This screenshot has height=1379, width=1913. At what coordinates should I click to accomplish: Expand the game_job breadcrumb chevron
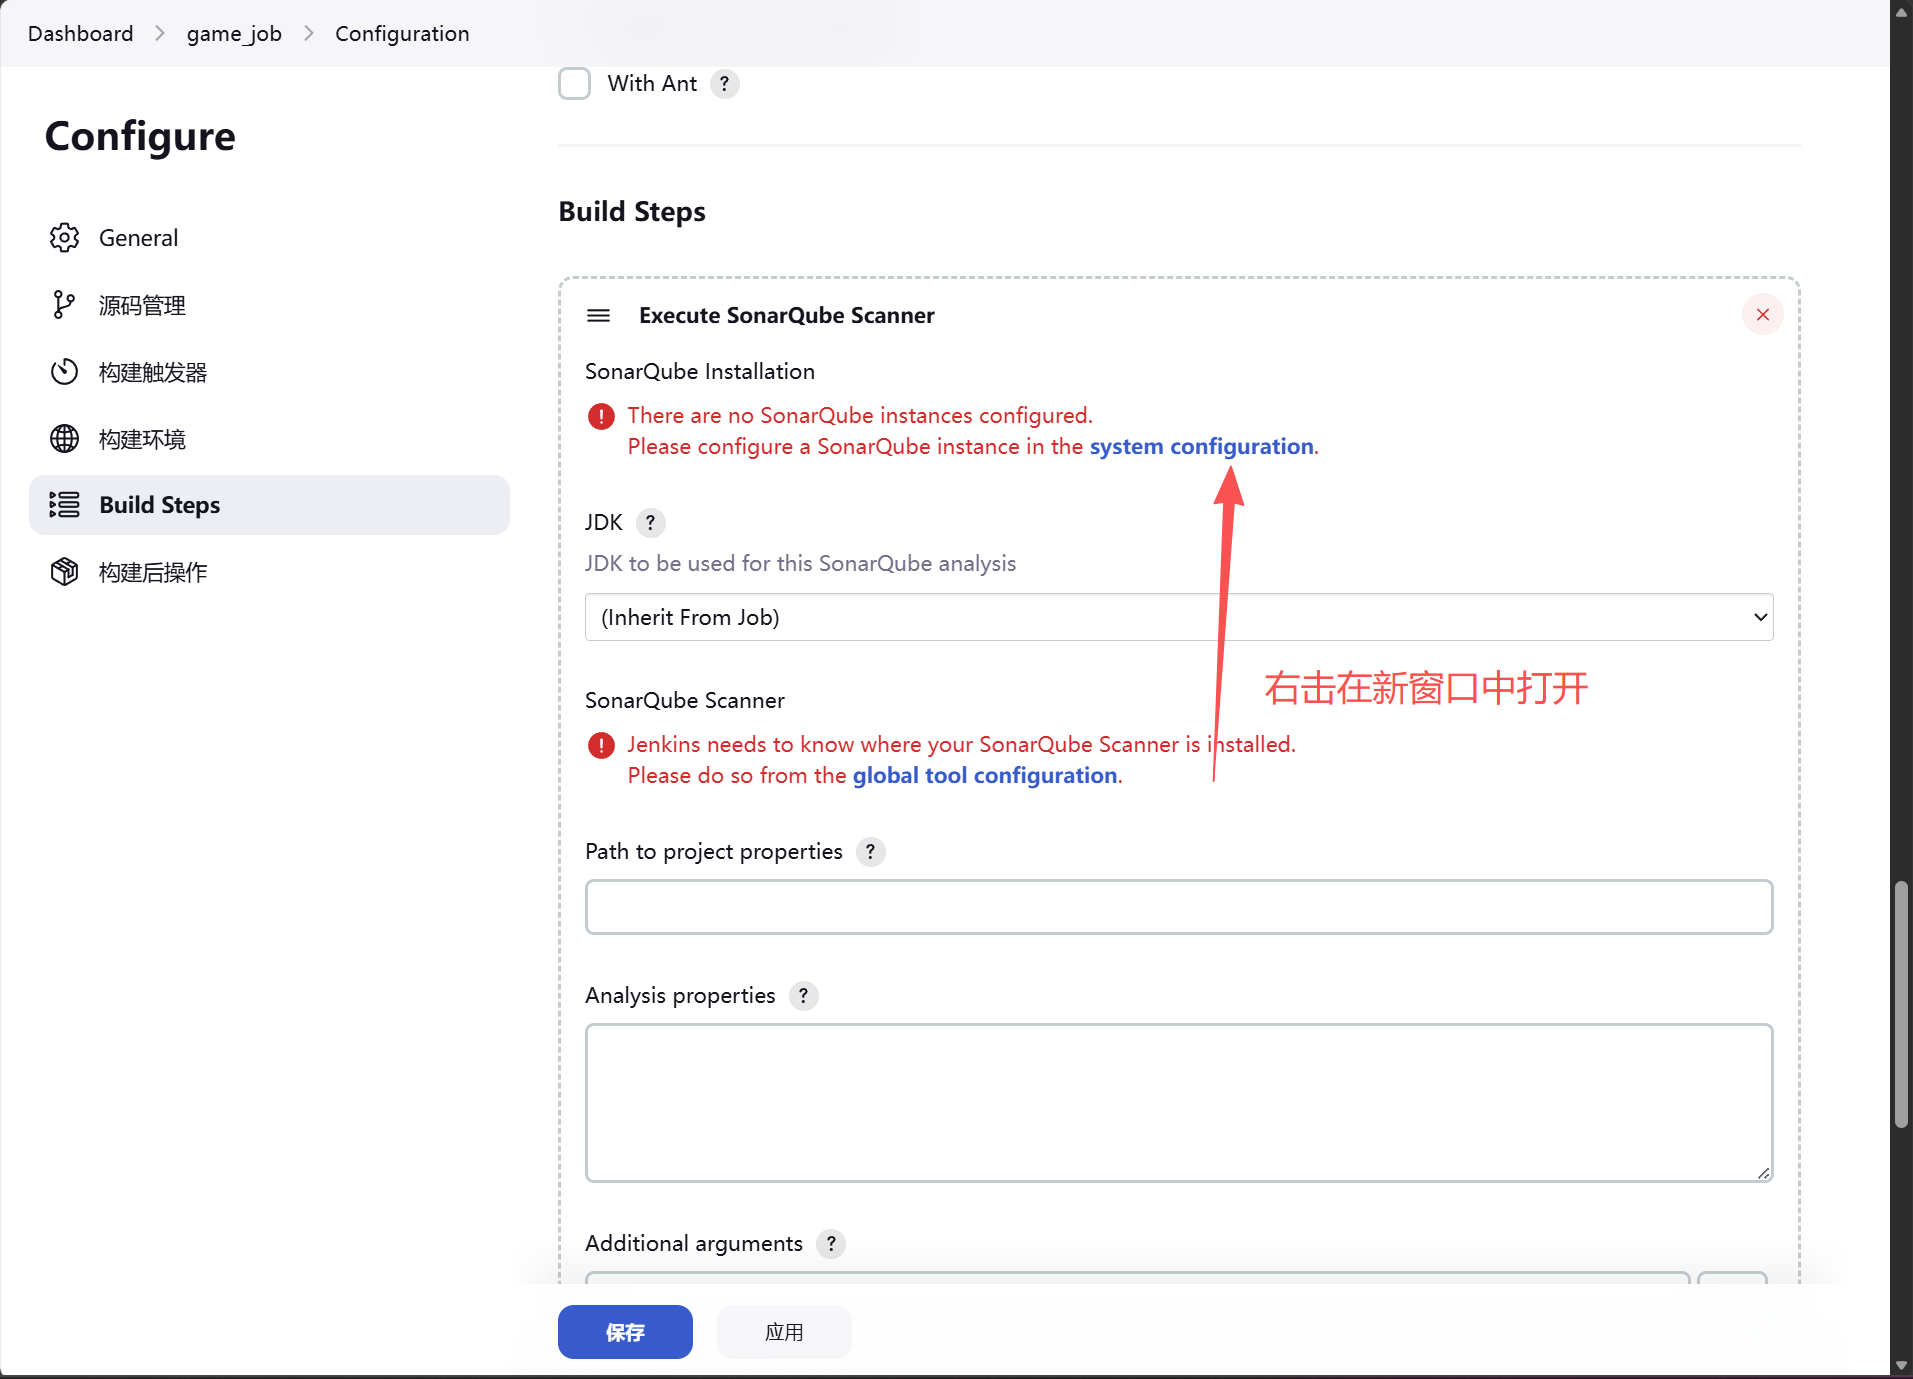coord(309,34)
